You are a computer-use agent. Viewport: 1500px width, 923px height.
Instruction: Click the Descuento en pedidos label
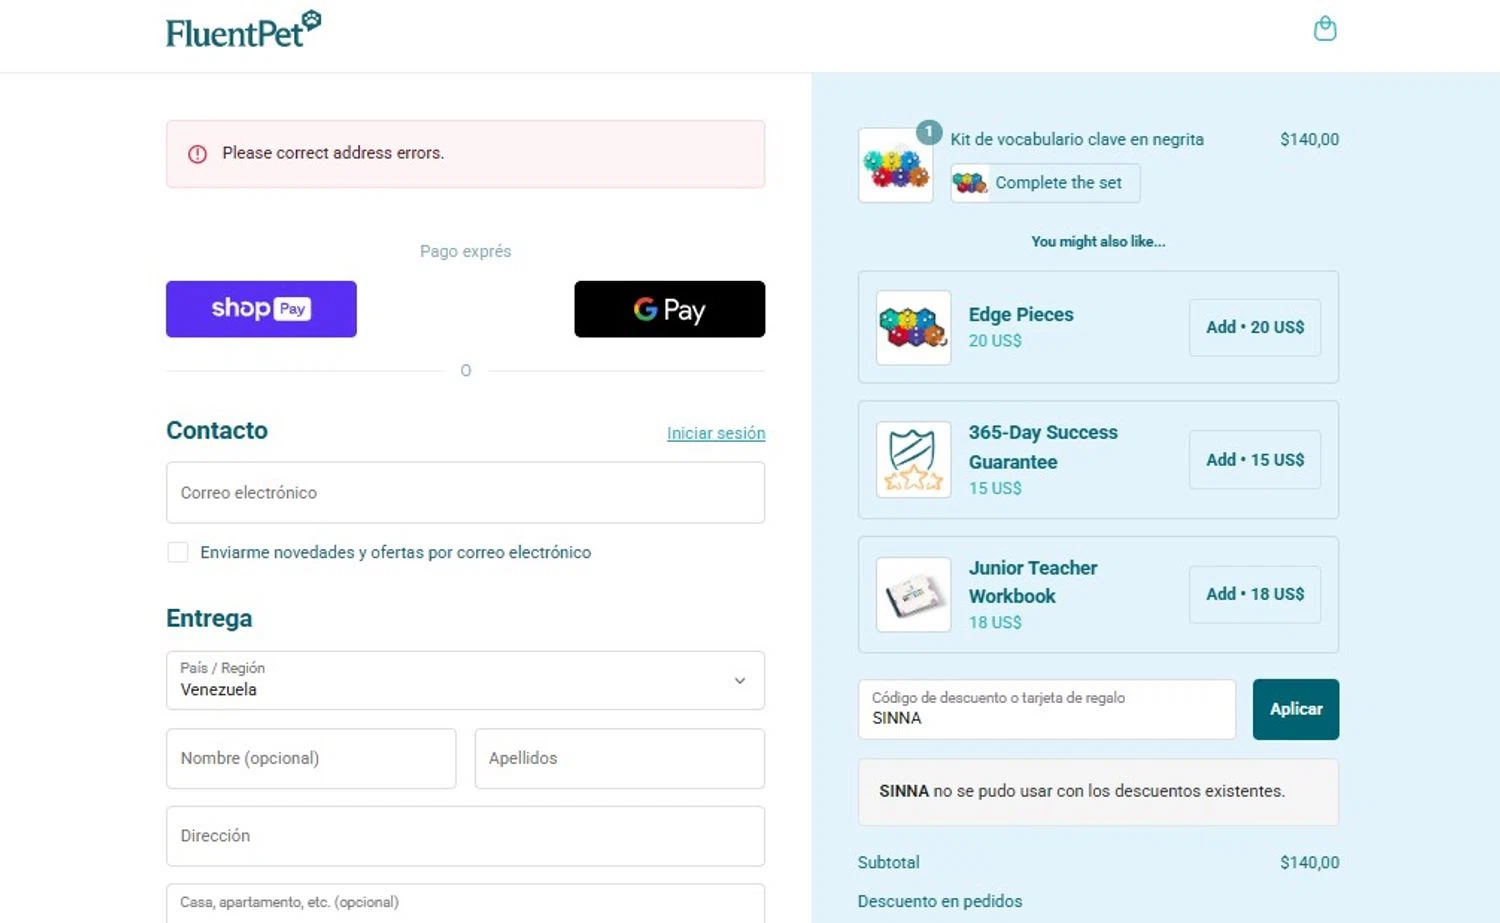(x=940, y=901)
